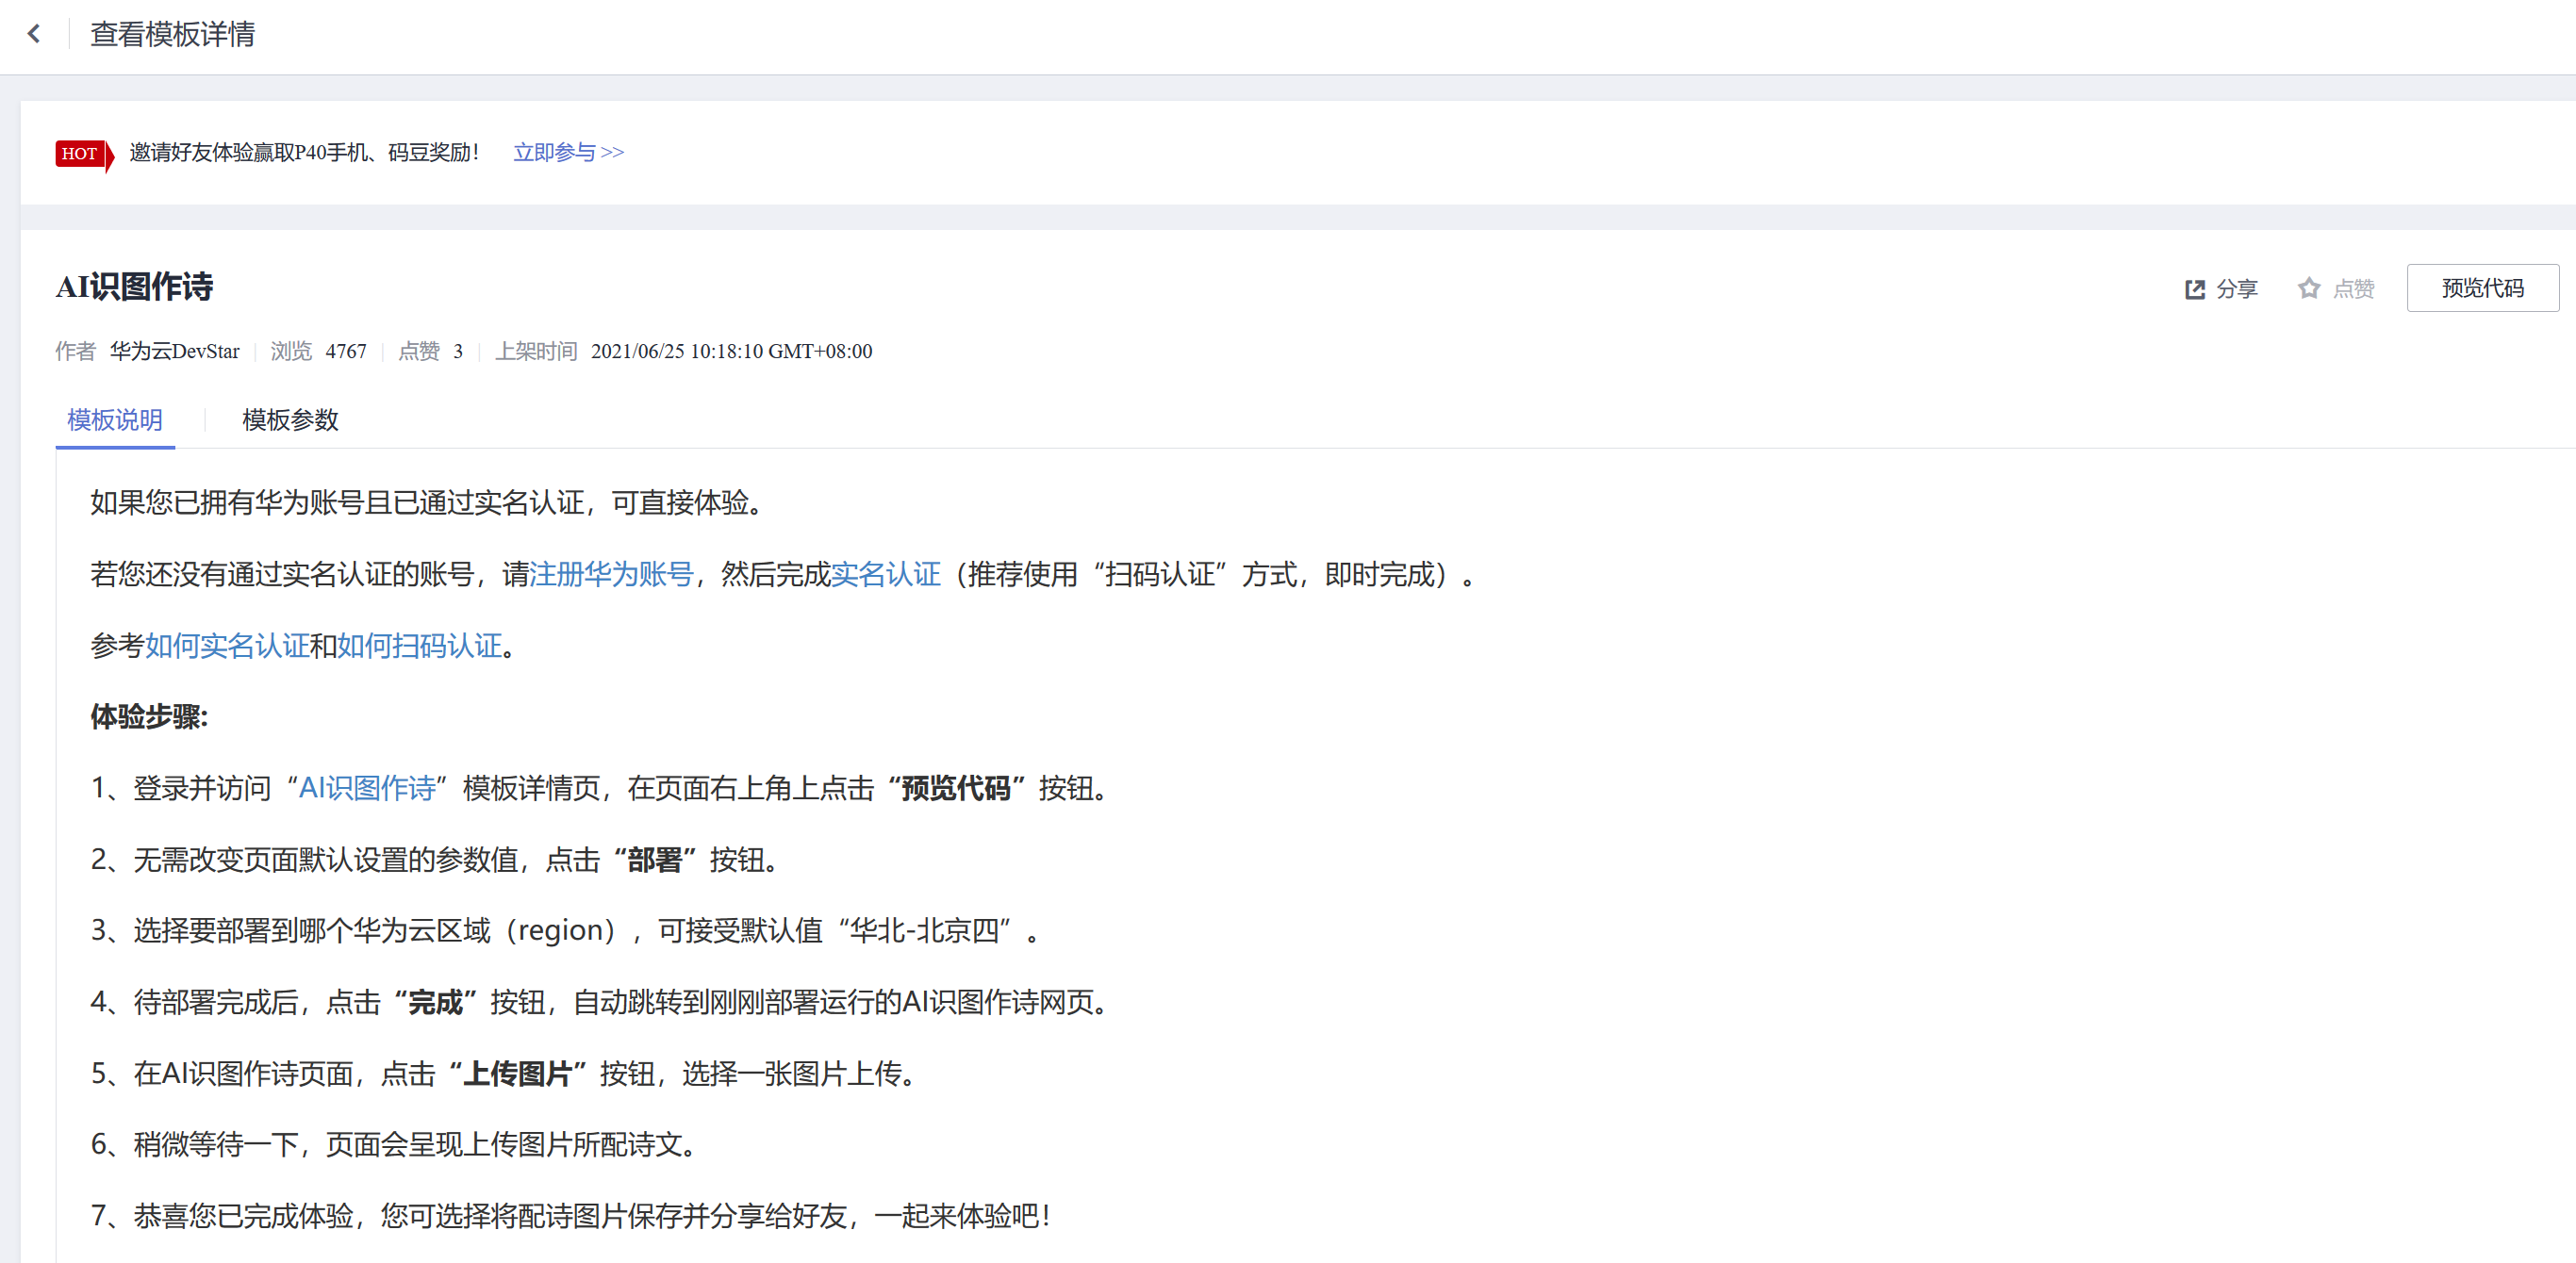Open the 注册华为账号 link
The height and width of the screenshot is (1263, 2576).
pyautogui.click(x=611, y=574)
